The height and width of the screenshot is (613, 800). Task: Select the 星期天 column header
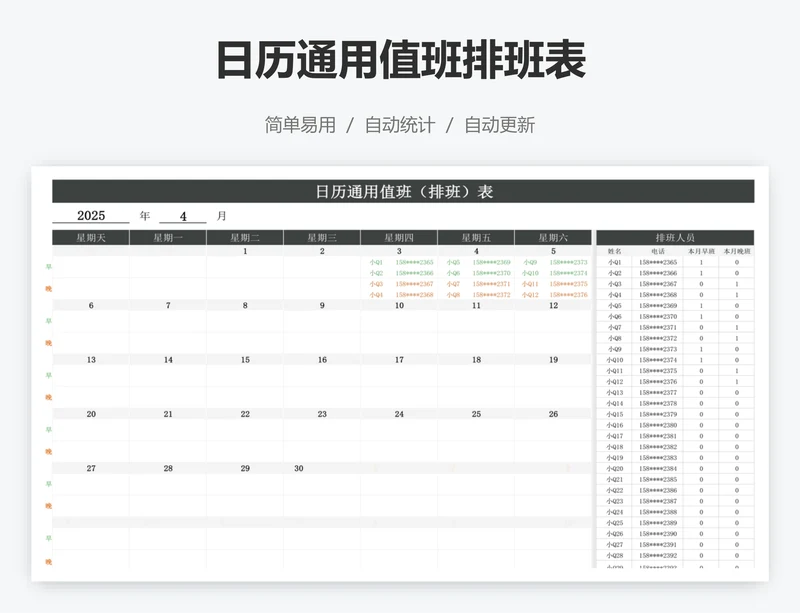91,237
